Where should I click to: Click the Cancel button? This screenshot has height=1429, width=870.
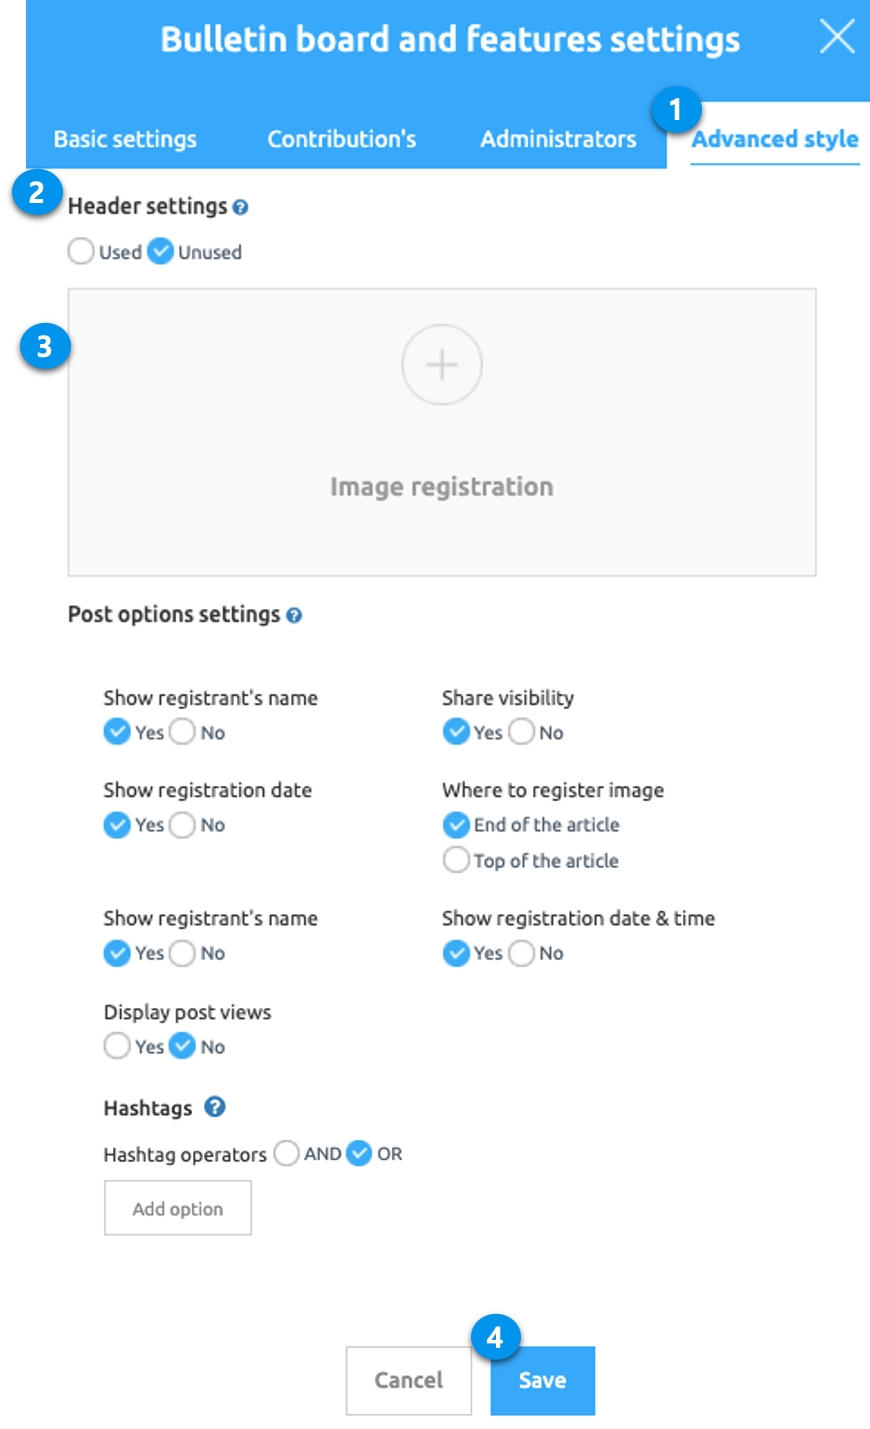coord(409,1380)
